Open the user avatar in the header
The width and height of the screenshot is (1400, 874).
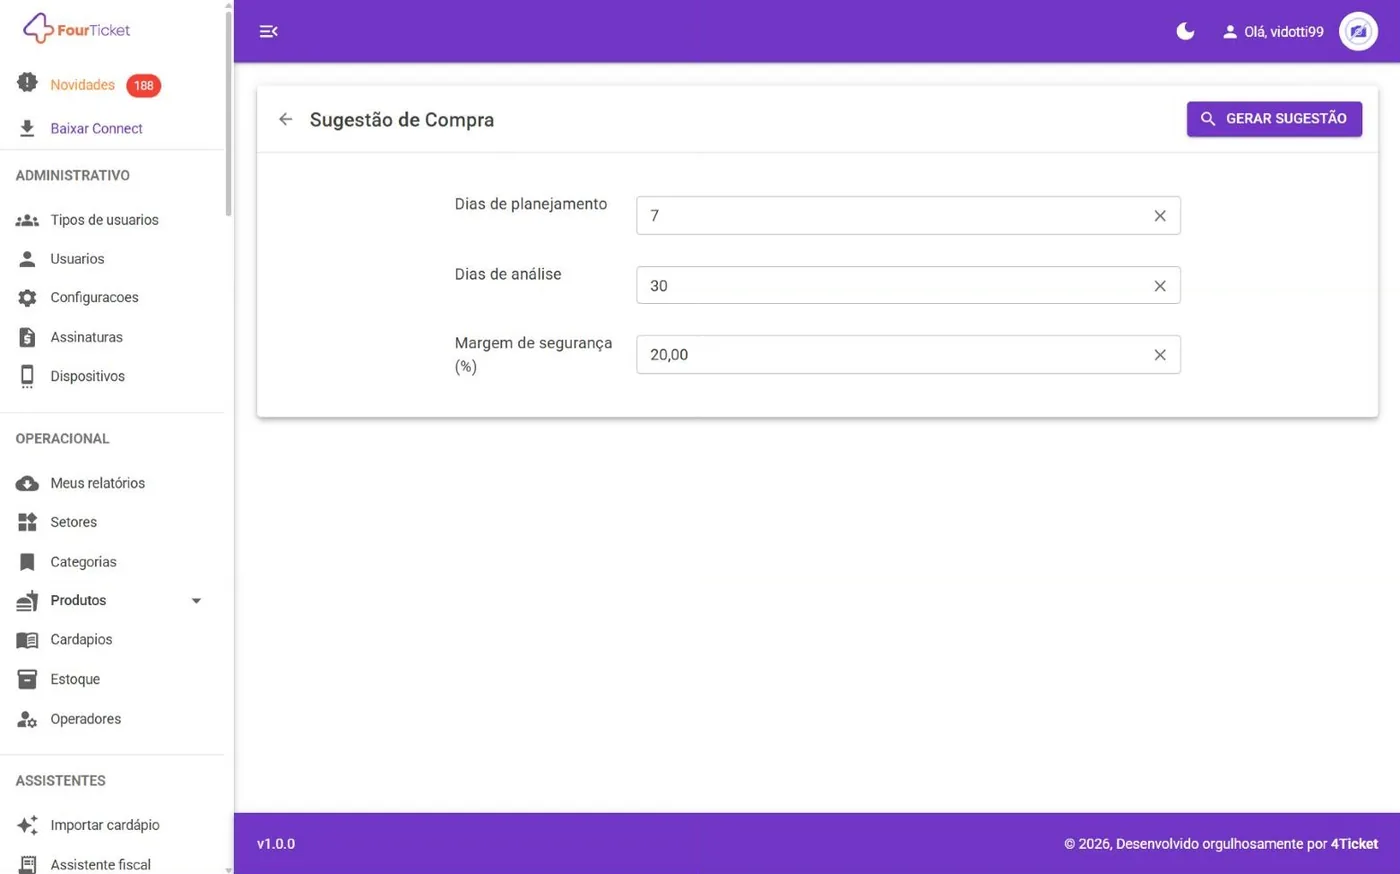coord(1358,32)
